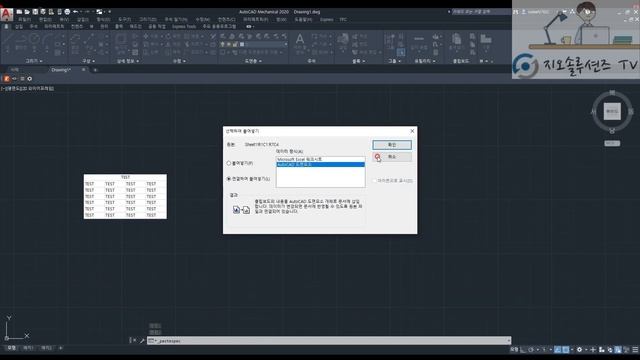Expand the 유틸리티 (Utilities) panel flyout

425,61
